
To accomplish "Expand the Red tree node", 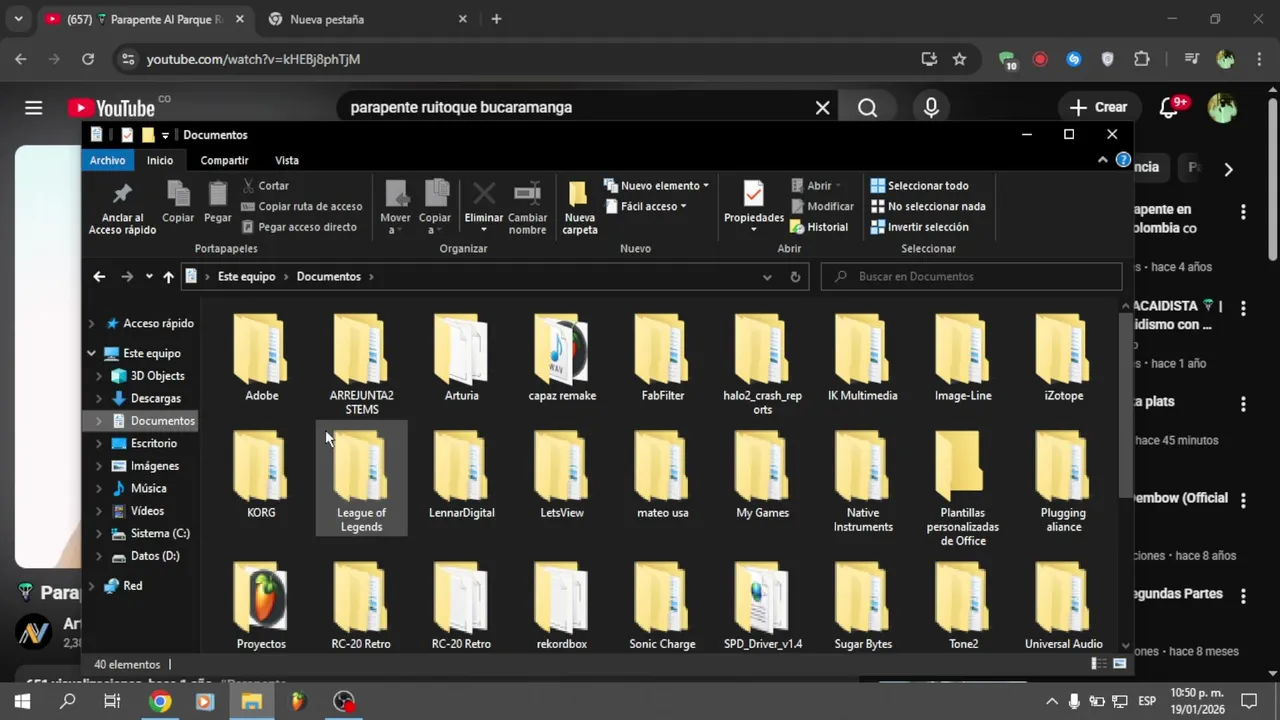I will pos(91,586).
